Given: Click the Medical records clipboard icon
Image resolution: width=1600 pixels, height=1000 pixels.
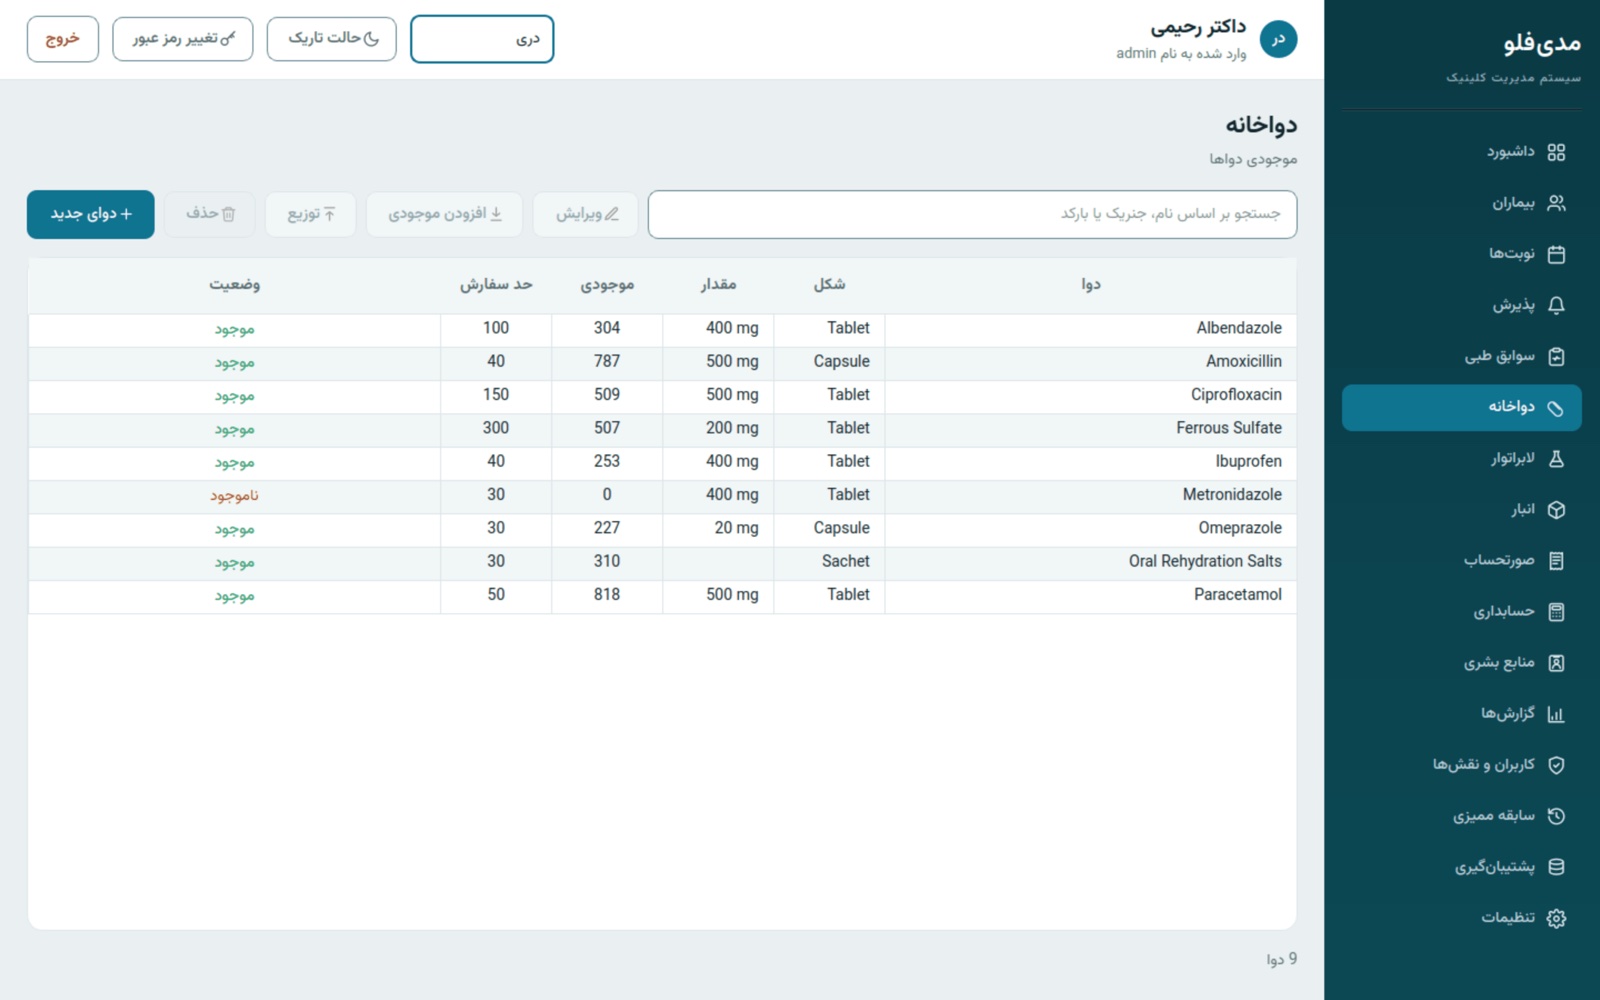Looking at the screenshot, I should tap(1556, 356).
